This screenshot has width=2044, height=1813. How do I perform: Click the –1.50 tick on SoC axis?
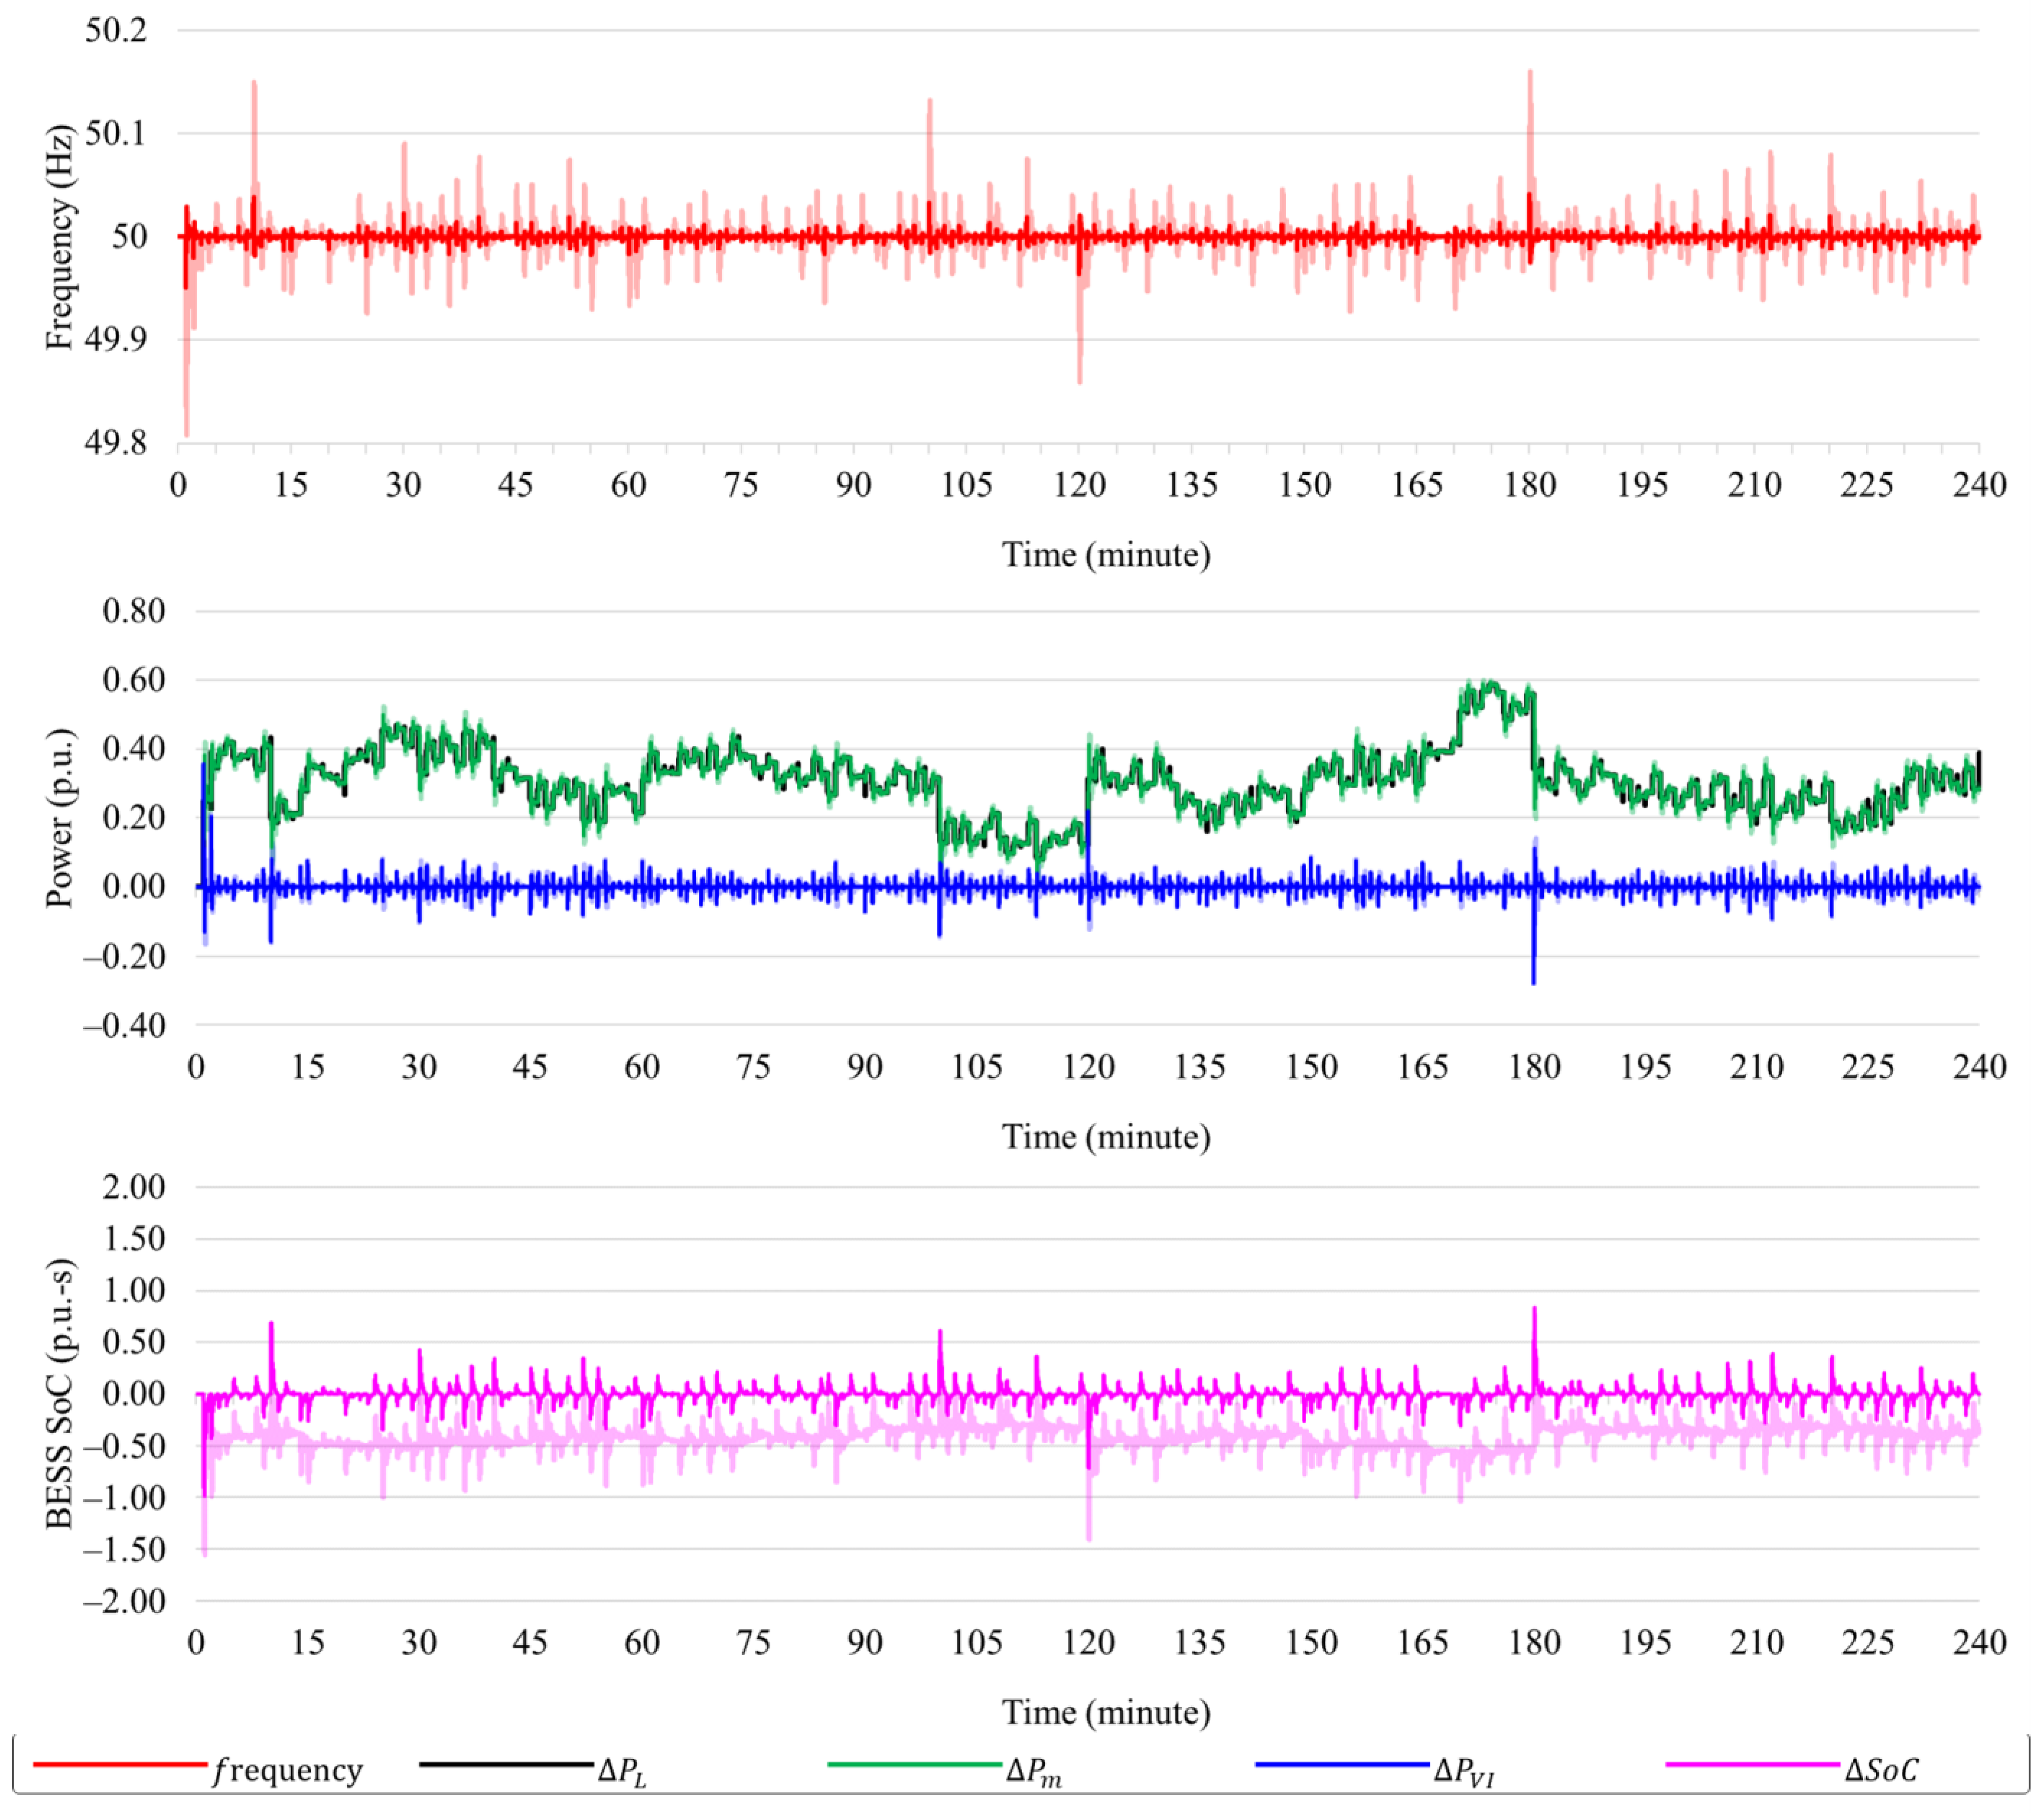pos(124,1549)
